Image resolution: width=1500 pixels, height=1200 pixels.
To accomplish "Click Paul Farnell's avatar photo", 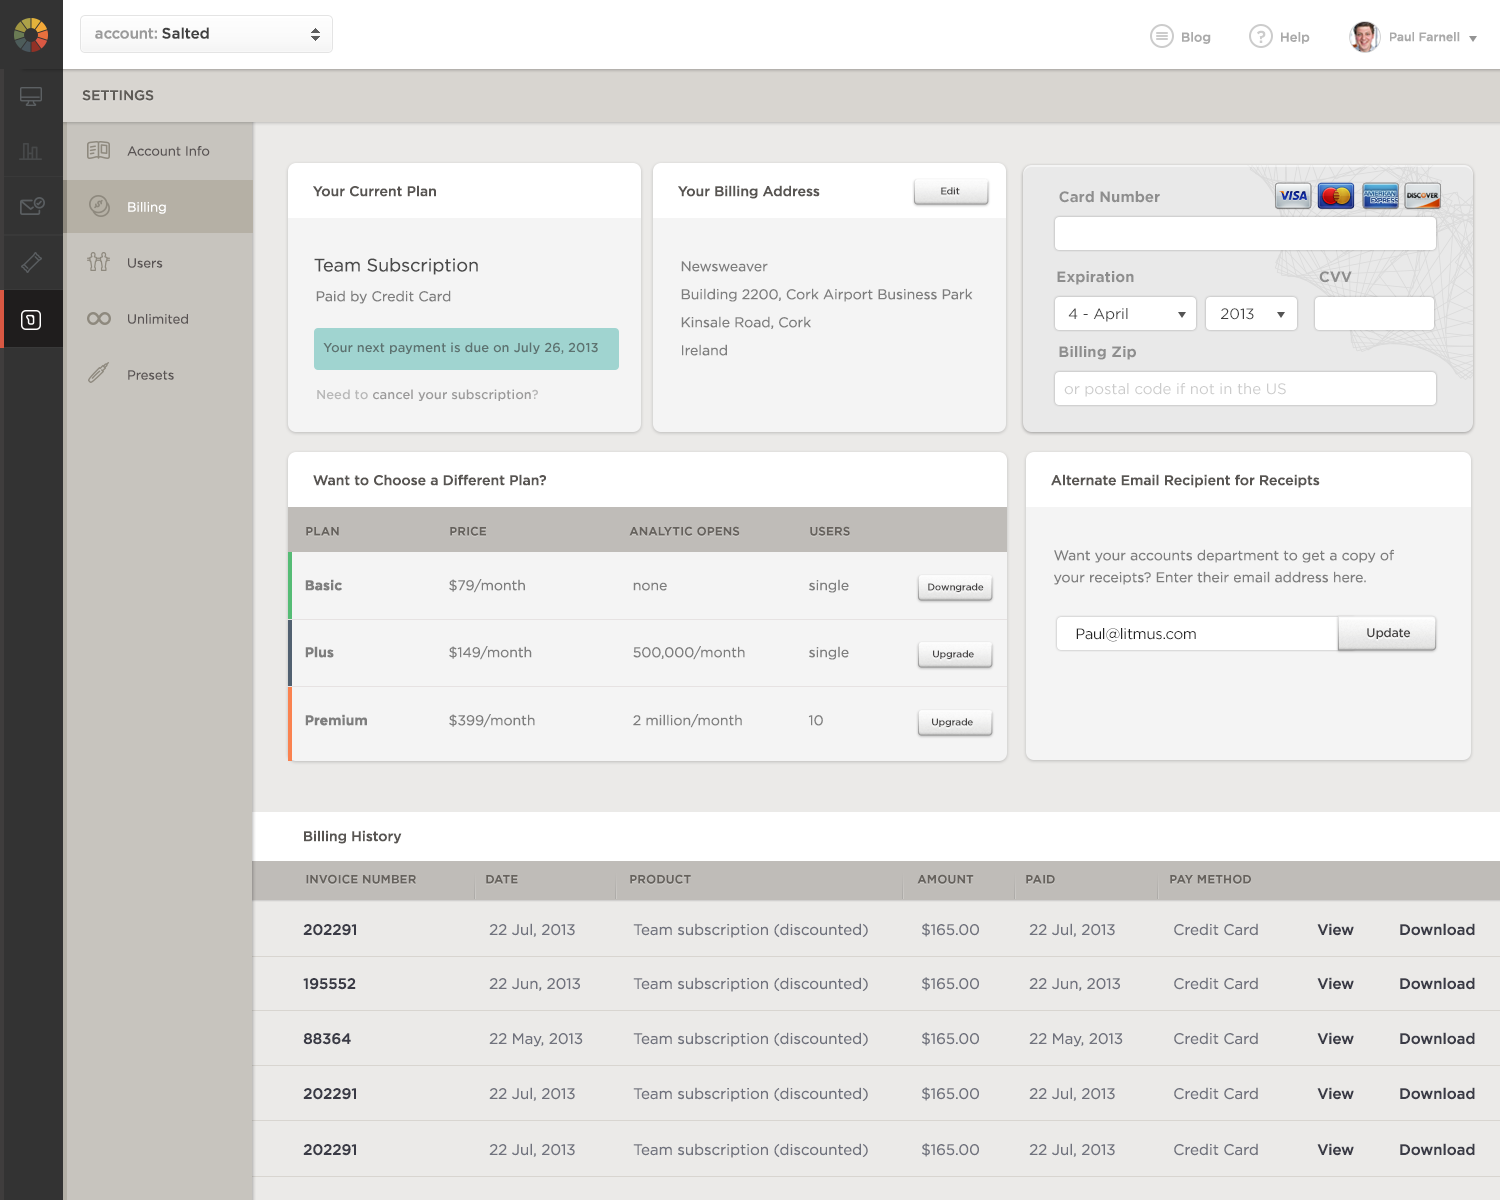I will [1364, 36].
